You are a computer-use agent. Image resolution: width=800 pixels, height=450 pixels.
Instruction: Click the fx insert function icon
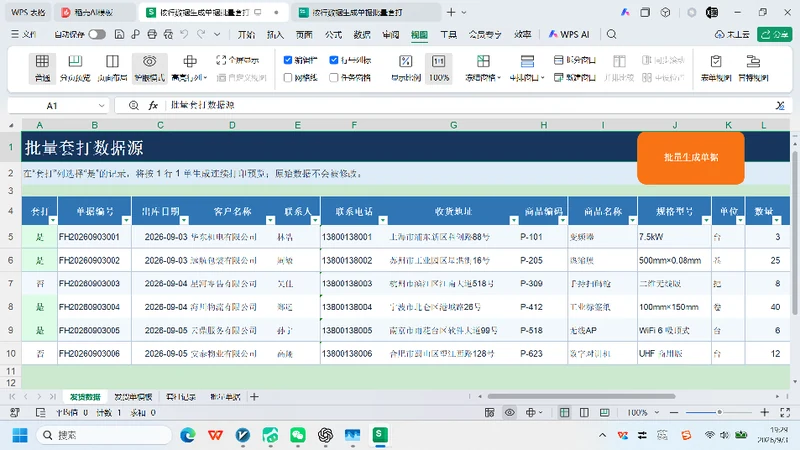[x=153, y=105]
